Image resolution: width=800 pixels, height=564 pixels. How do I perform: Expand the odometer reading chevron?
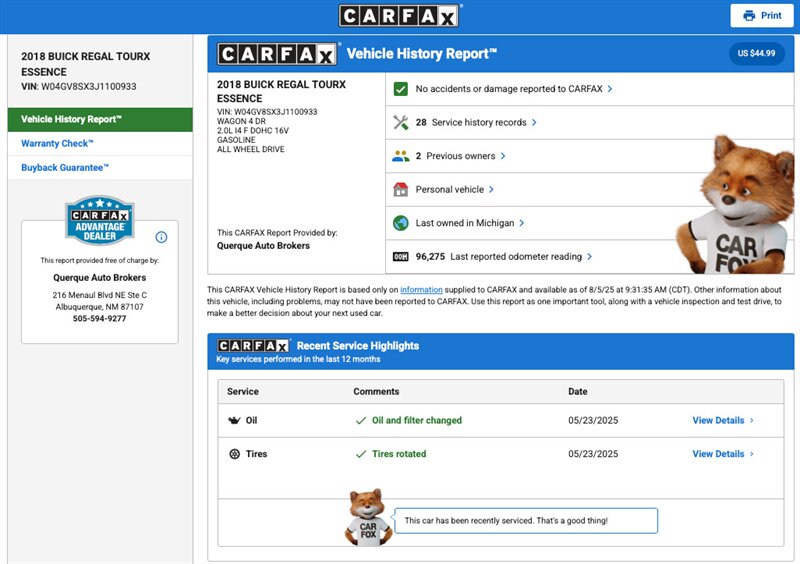(590, 257)
